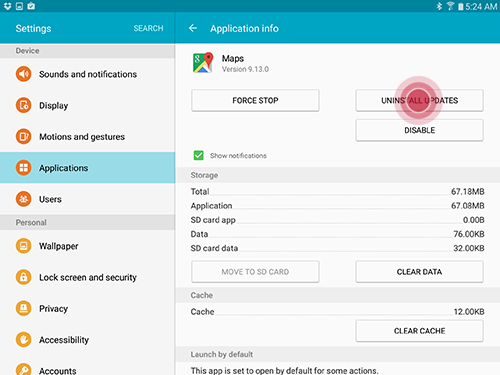Tap the checkmark bag notification icon in status bar
This screenshot has width=500, height=375.
[31, 6]
